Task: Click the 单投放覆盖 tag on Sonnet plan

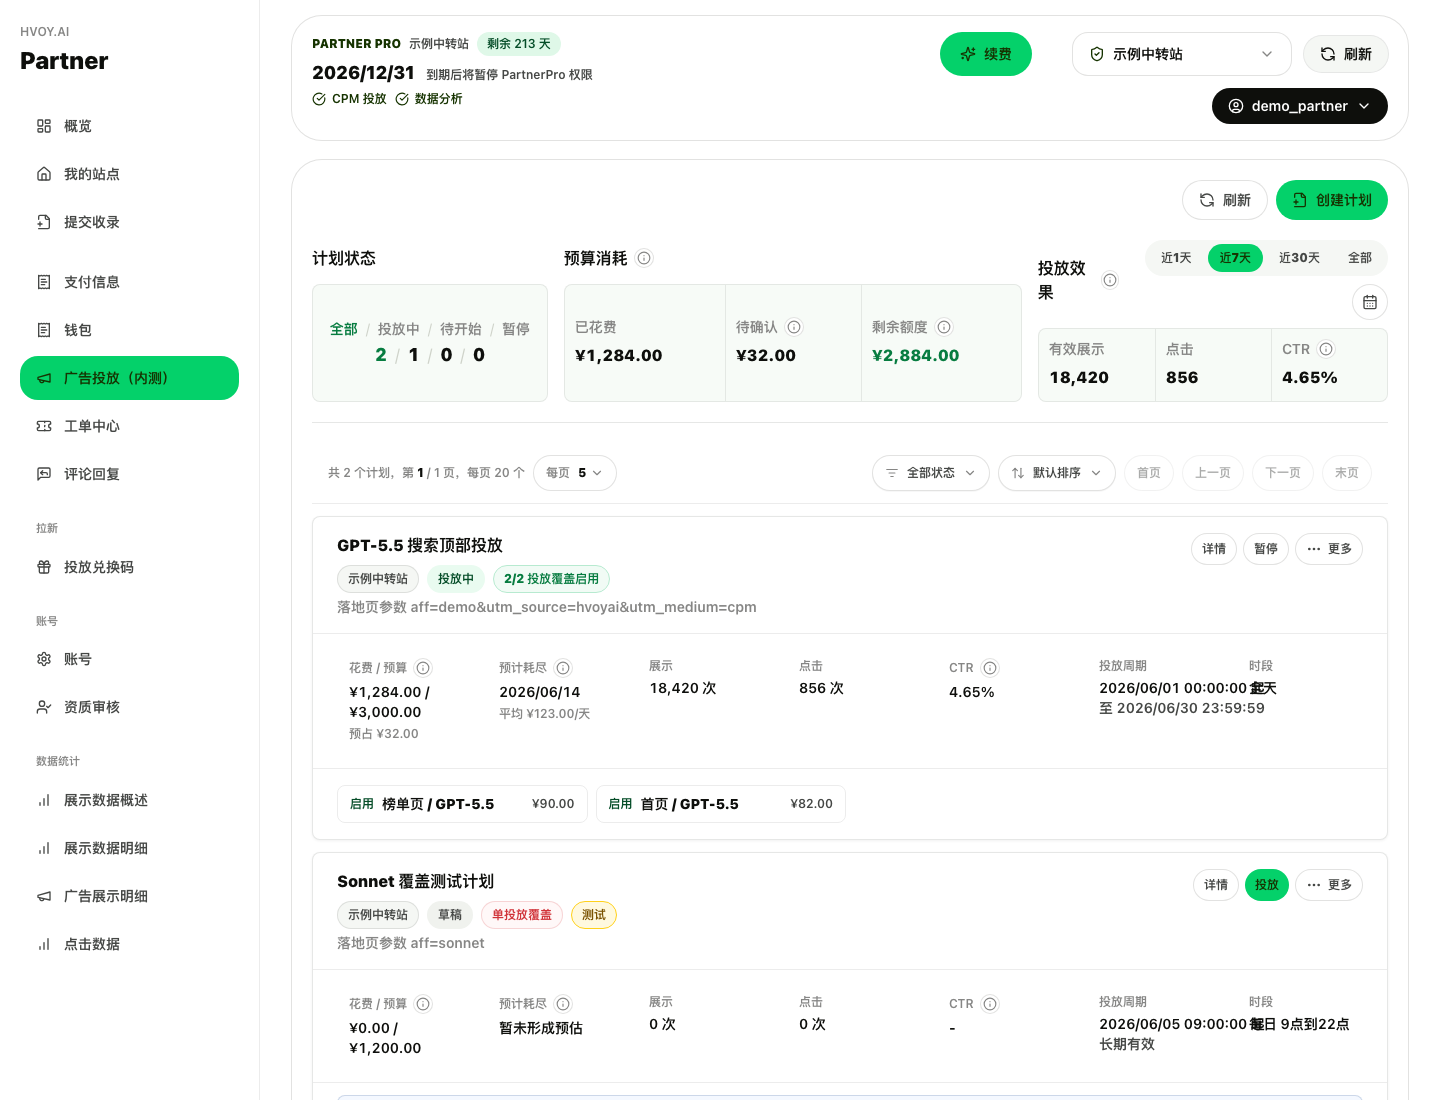Action: 522,915
